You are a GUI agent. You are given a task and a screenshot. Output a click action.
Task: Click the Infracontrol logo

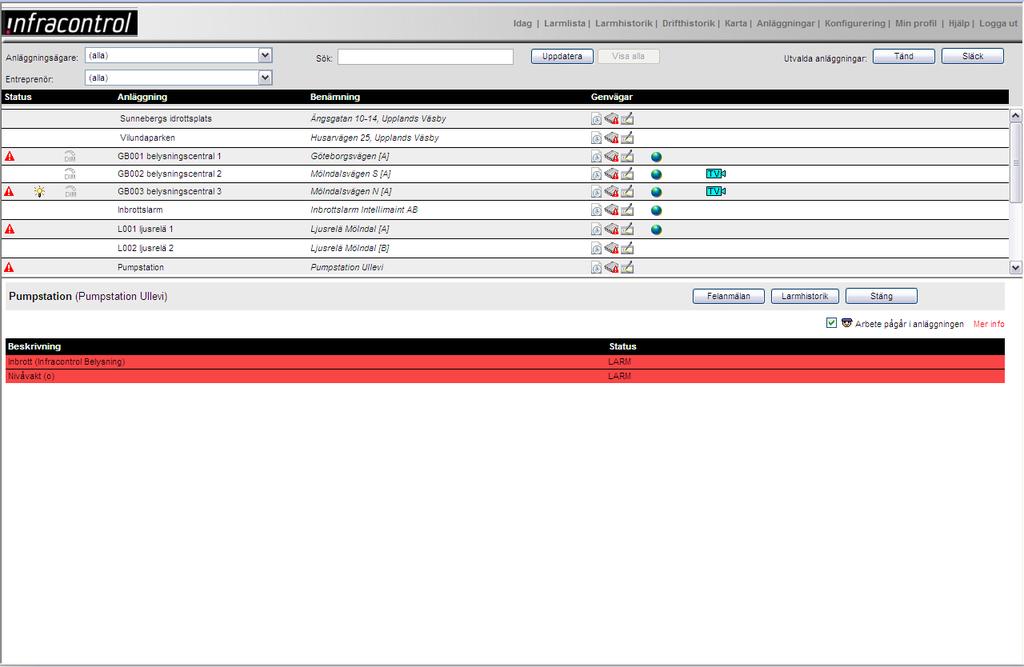point(70,23)
